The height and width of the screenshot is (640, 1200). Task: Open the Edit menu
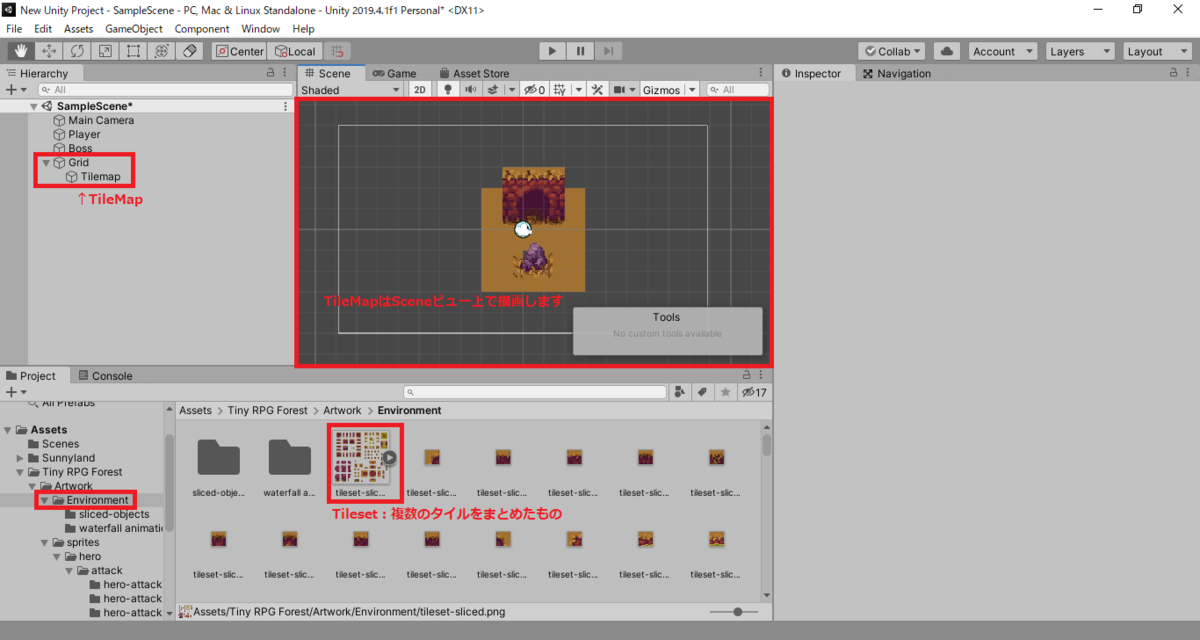[43, 29]
